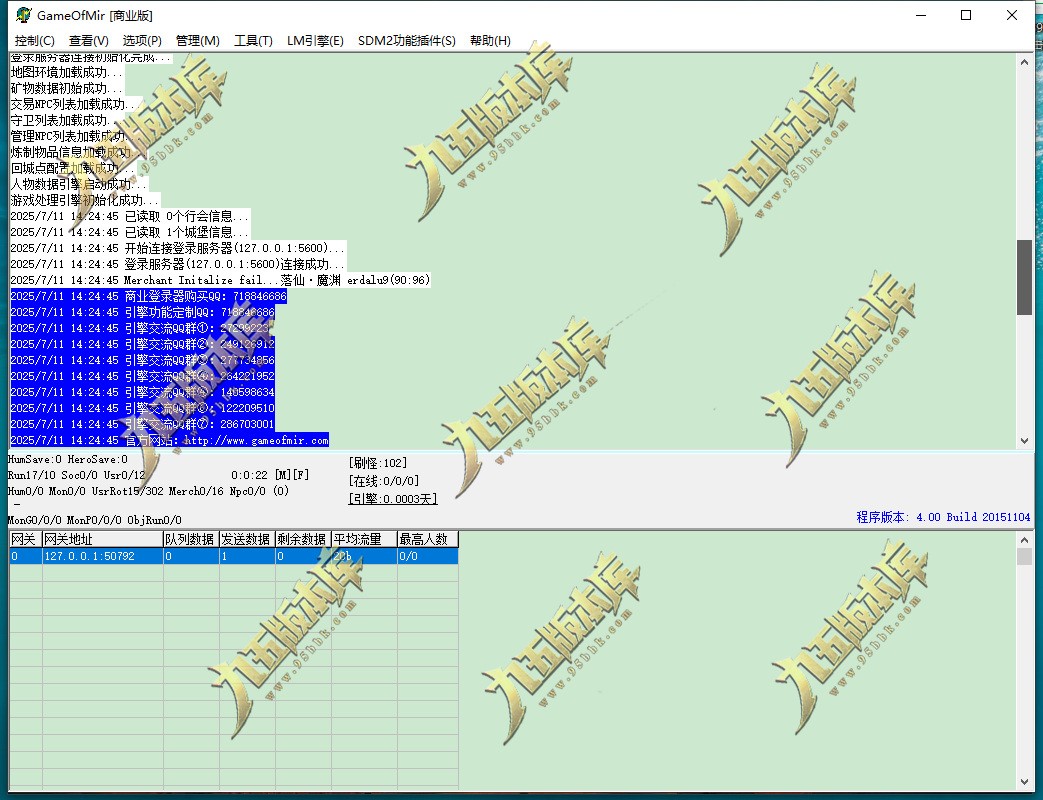Click the gateway list scrollbar up arrow
The image size is (1043, 800).
pyautogui.click(x=1024, y=539)
